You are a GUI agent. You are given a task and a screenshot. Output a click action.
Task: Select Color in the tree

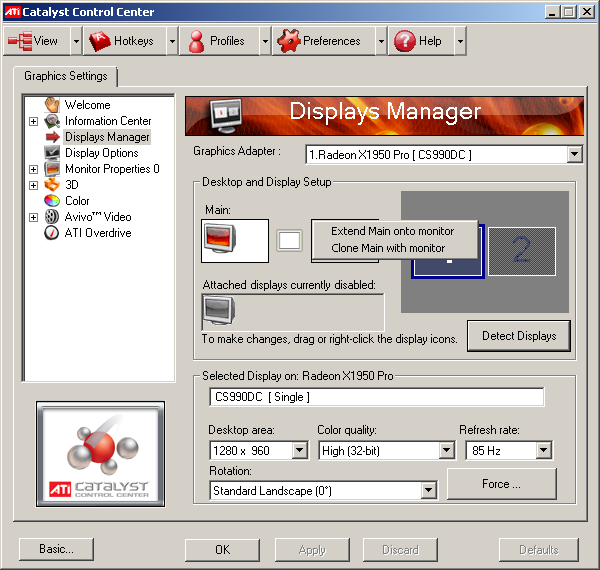point(77,201)
